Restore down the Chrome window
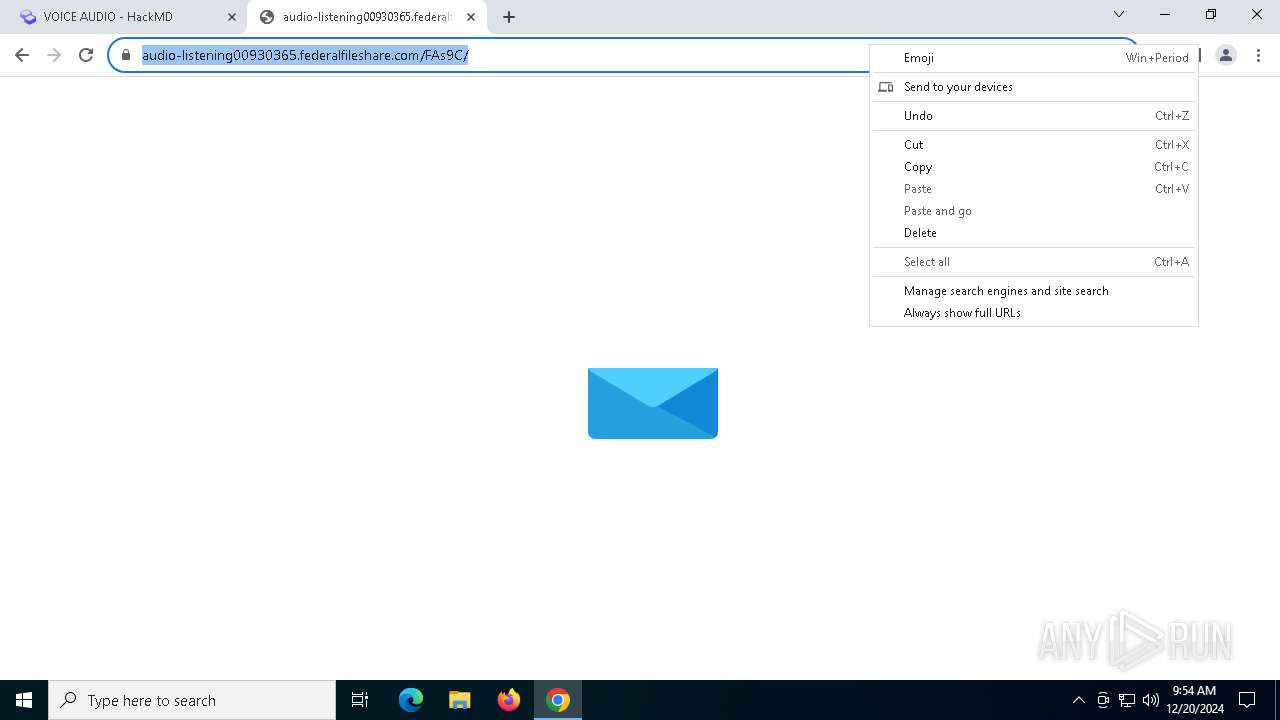Screen dimensions: 1280x720 (x=1211, y=14)
